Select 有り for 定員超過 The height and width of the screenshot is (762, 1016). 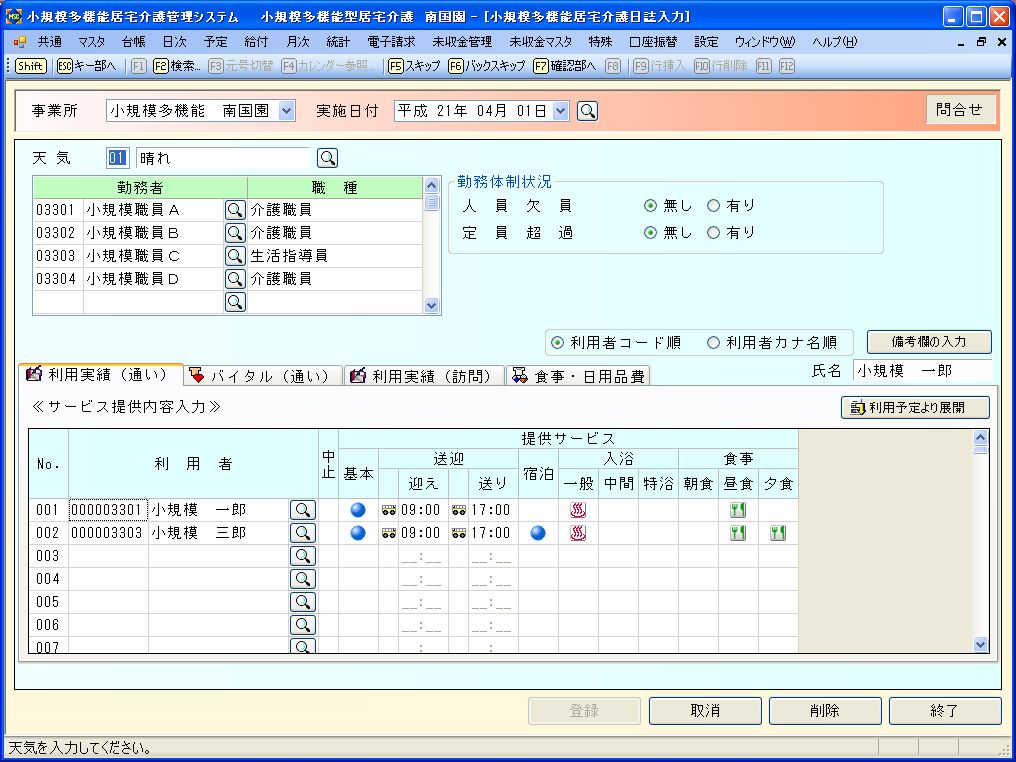714,233
